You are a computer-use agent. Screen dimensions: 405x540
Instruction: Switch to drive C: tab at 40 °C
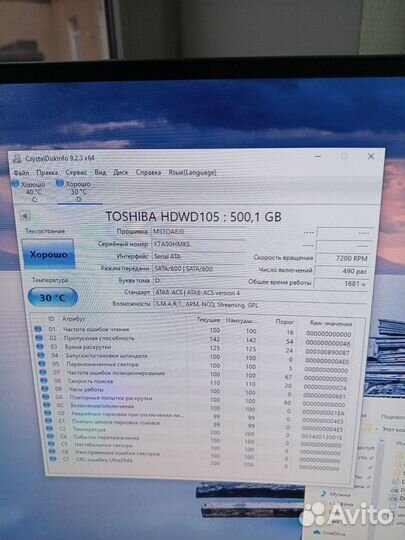(x=30, y=191)
